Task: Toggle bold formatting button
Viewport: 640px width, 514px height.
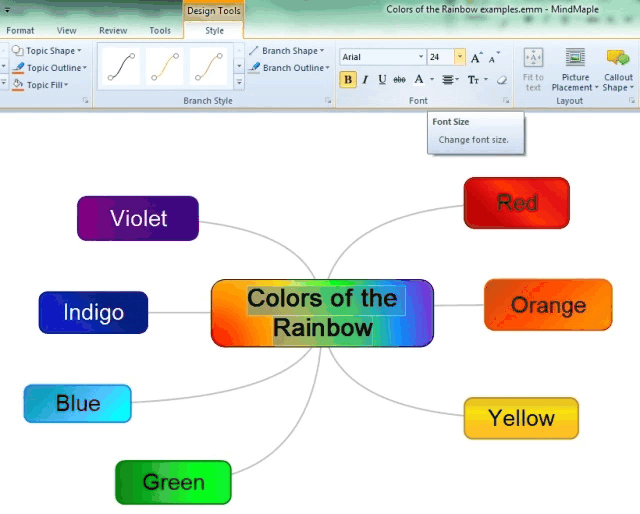Action: pos(348,79)
